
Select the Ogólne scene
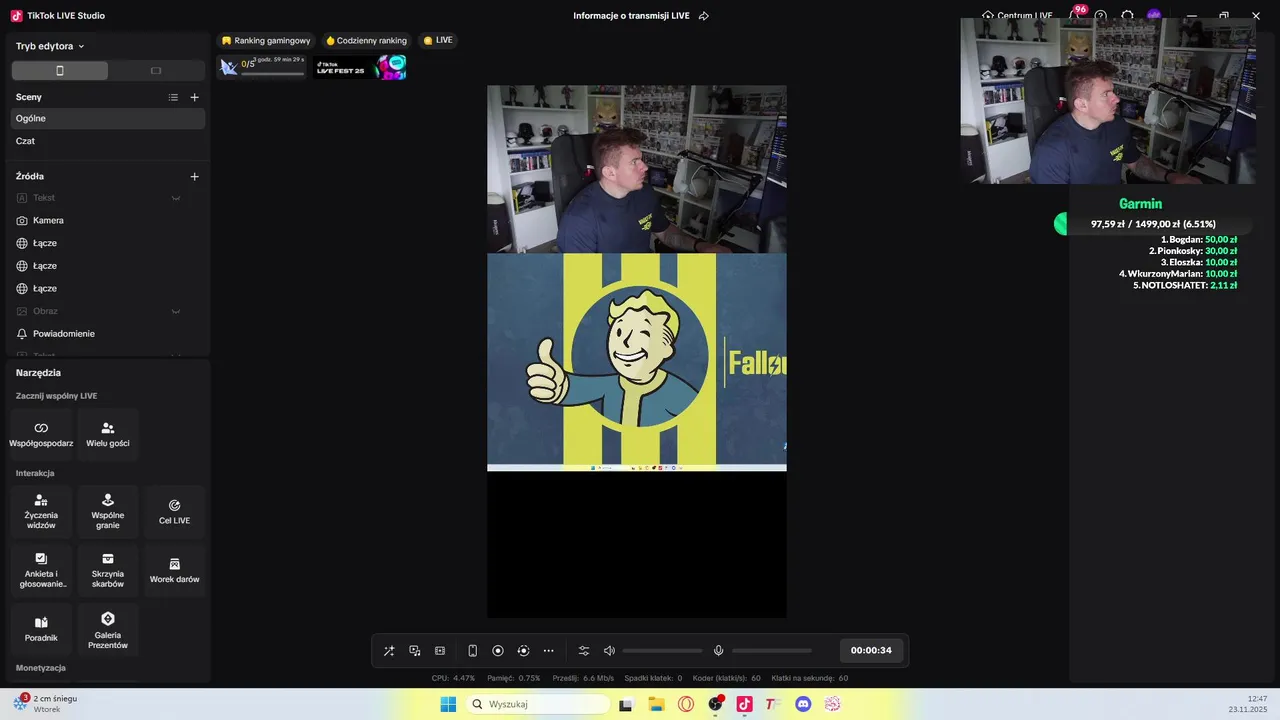click(x=108, y=118)
